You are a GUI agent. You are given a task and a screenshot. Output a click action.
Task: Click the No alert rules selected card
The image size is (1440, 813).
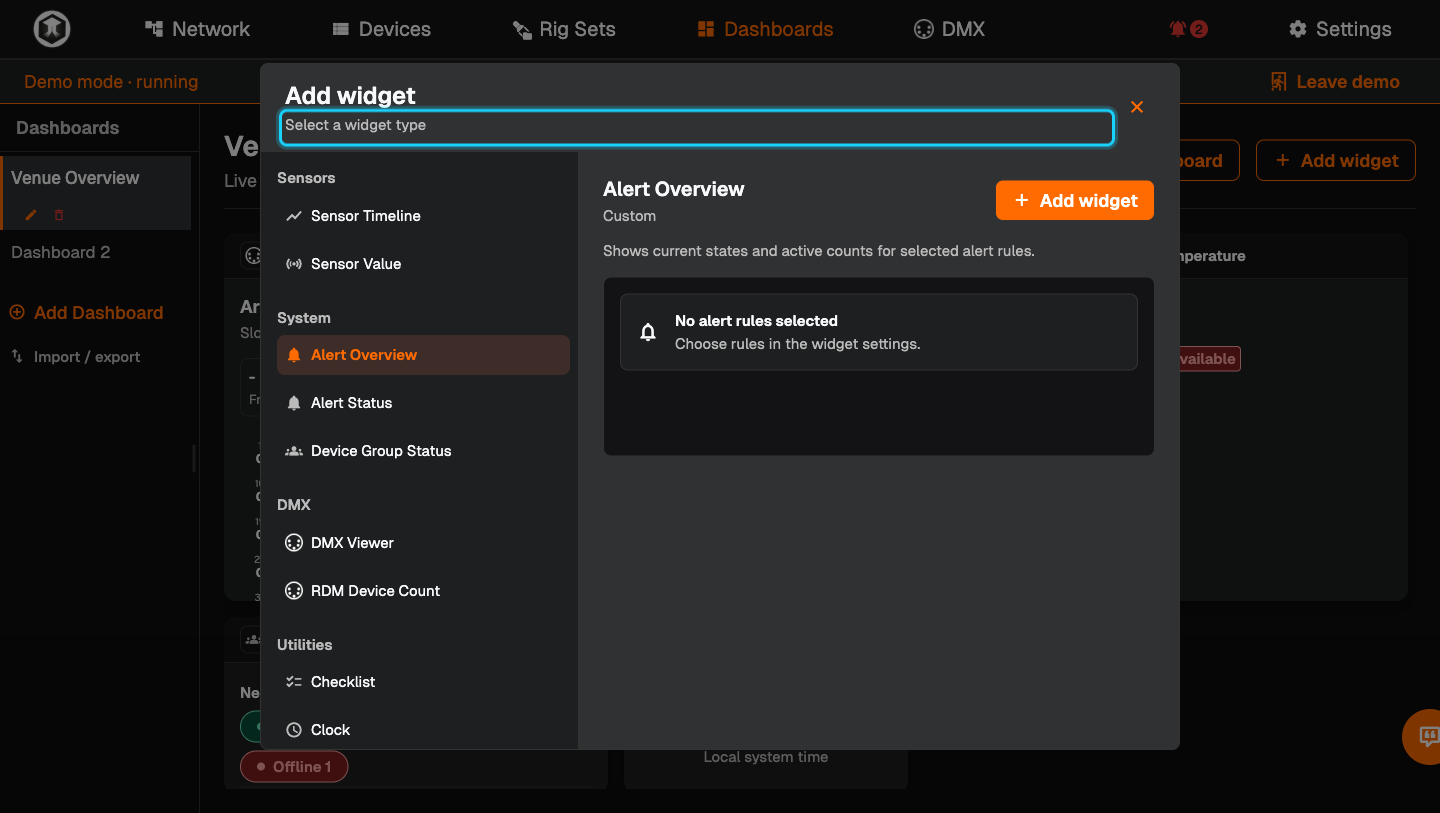(x=879, y=332)
